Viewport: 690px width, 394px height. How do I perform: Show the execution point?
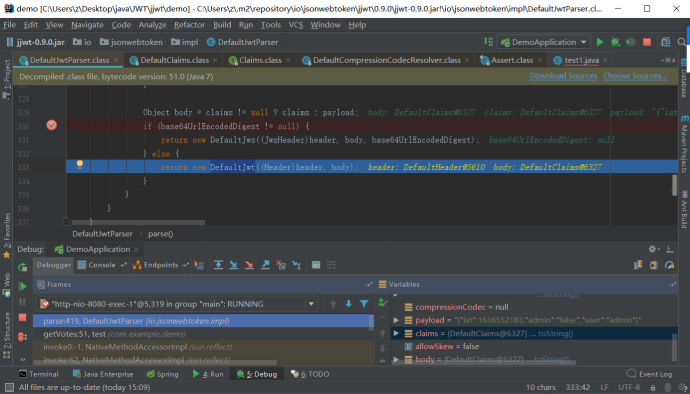(x=199, y=265)
